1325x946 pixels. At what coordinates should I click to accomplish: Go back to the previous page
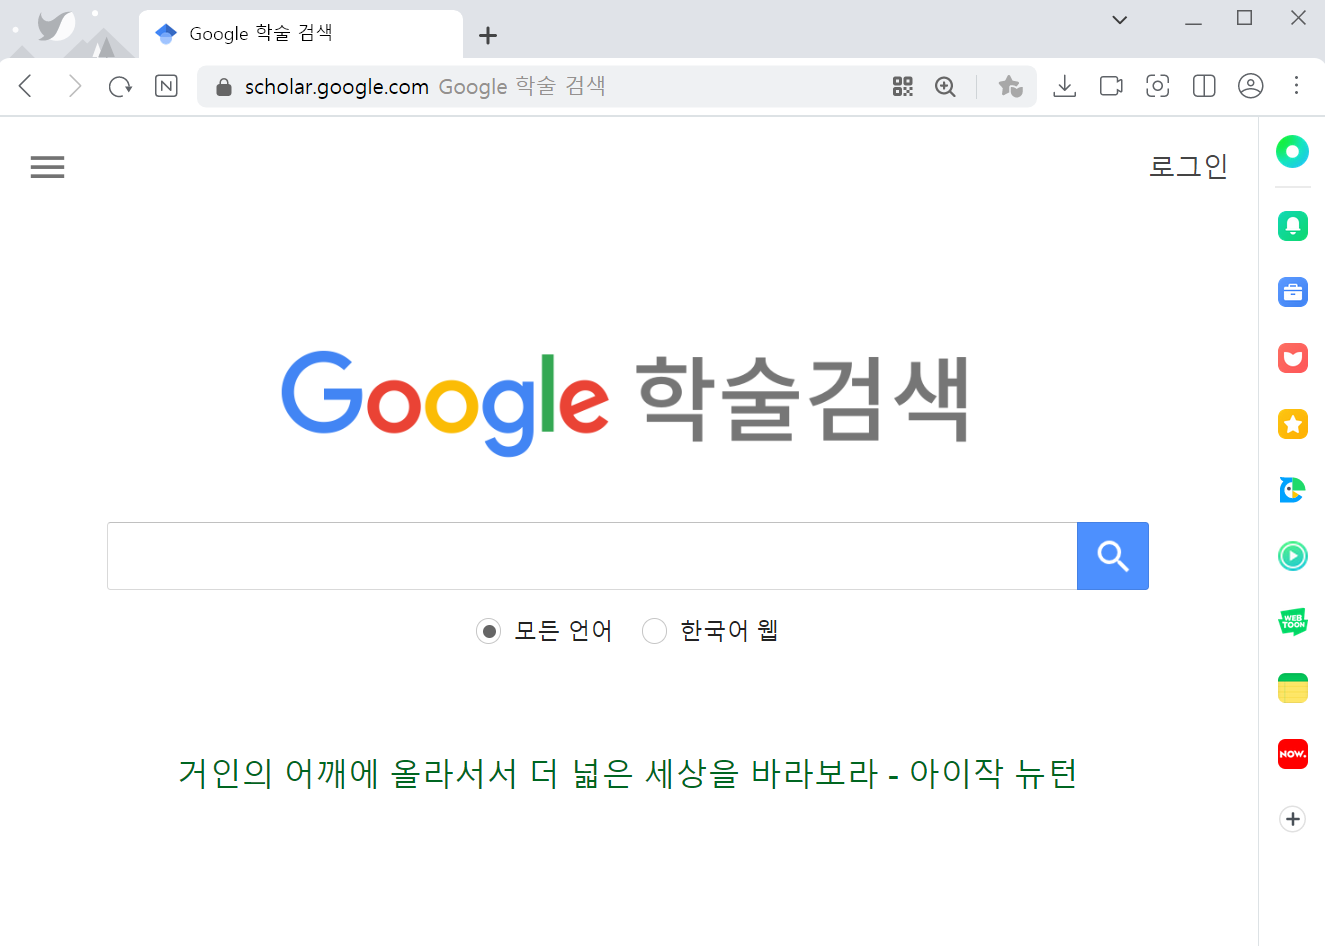27,86
